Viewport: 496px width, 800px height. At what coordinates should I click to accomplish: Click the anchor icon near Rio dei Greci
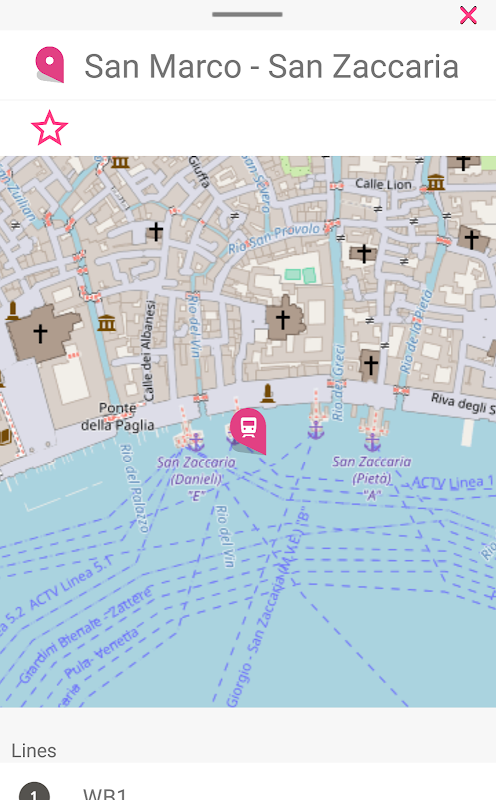pos(316,430)
